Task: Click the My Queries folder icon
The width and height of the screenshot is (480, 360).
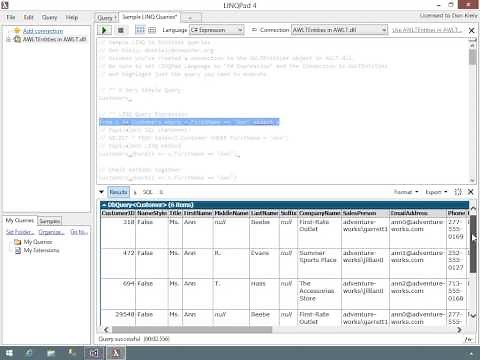Action: pos(18,242)
